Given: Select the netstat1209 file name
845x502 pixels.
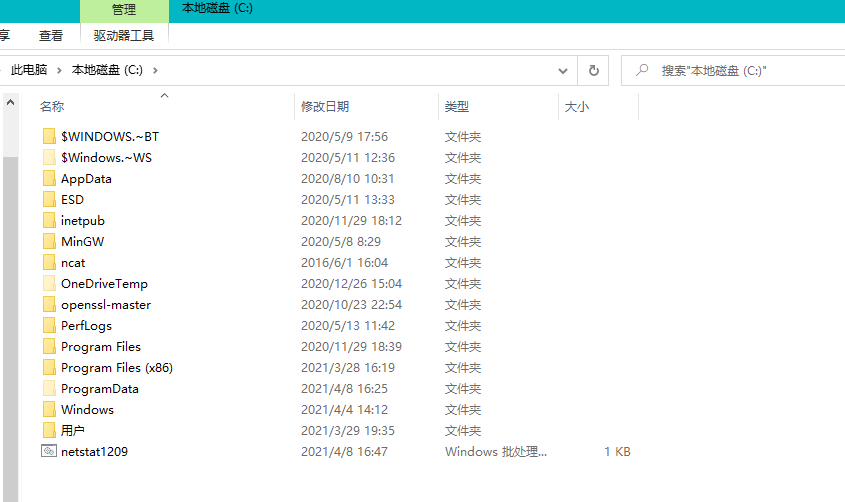Looking at the screenshot, I should [94, 452].
